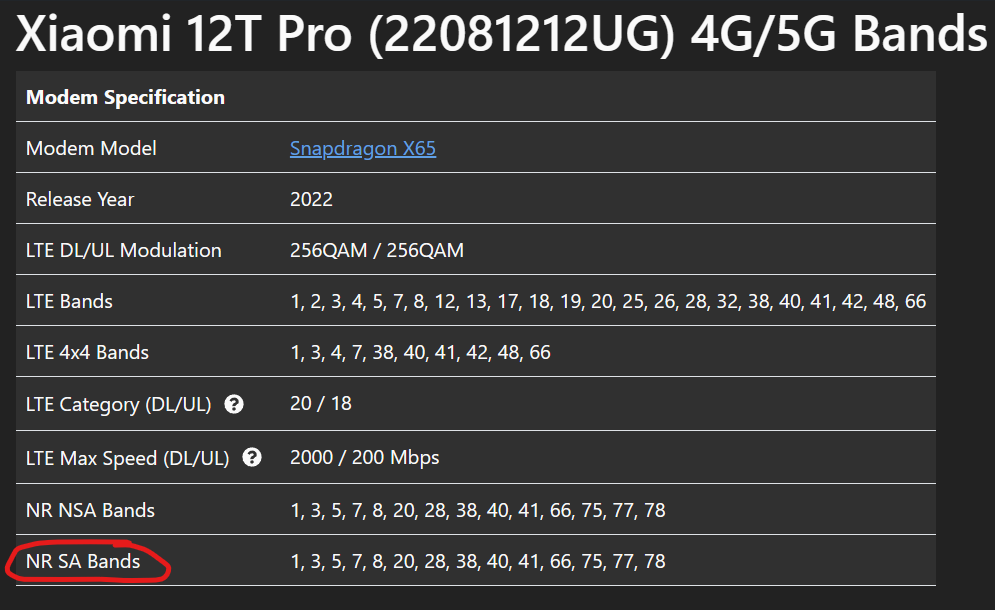Click the Modem Specification table header
This screenshot has height=610, width=995.
[126, 97]
